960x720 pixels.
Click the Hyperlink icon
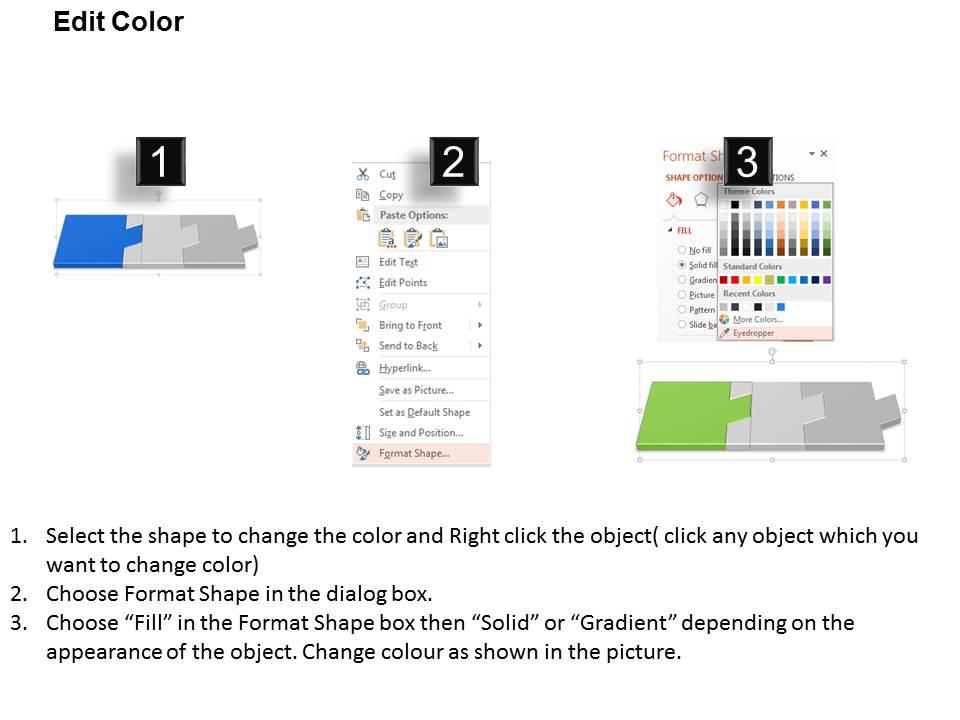(x=363, y=367)
